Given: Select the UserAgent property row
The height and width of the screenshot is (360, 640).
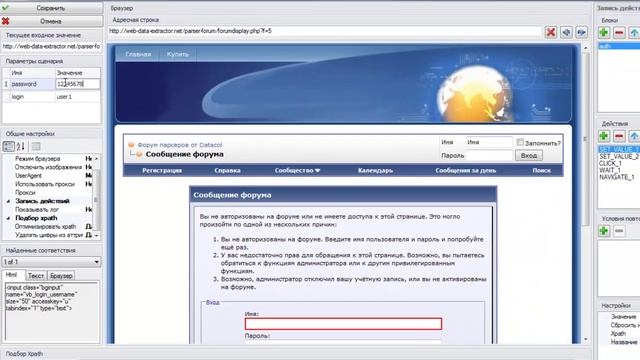Looking at the screenshot, I should 48,176.
